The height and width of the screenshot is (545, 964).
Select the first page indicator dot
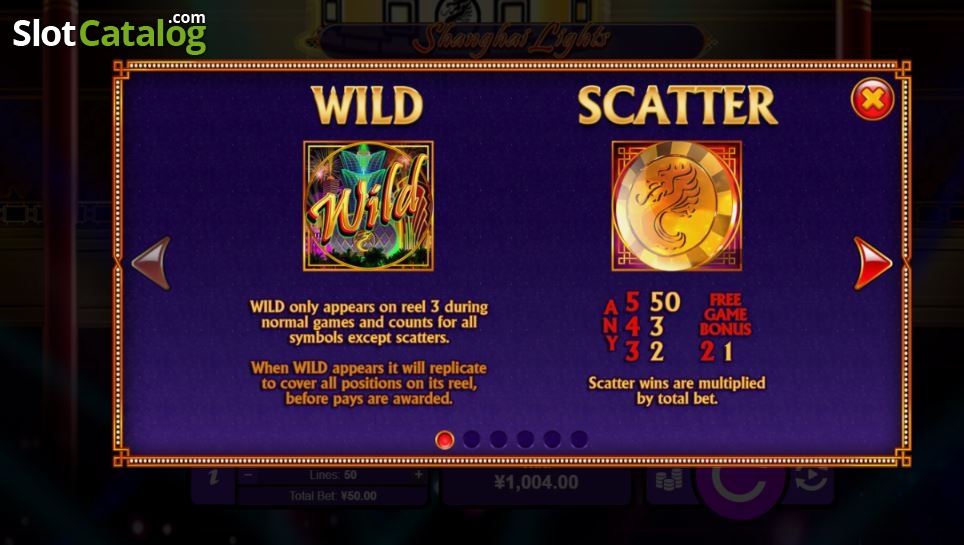click(444, 439)
